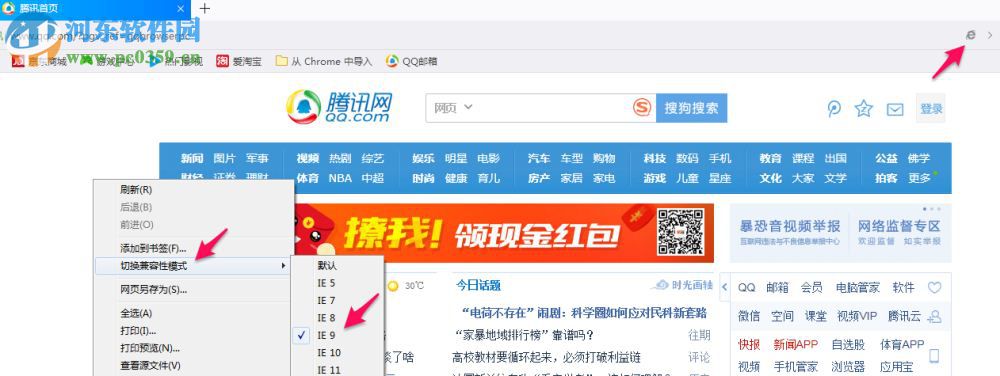Select 默认 compatibility mode
The image size is (1000, 376).
tap(337, 265)
